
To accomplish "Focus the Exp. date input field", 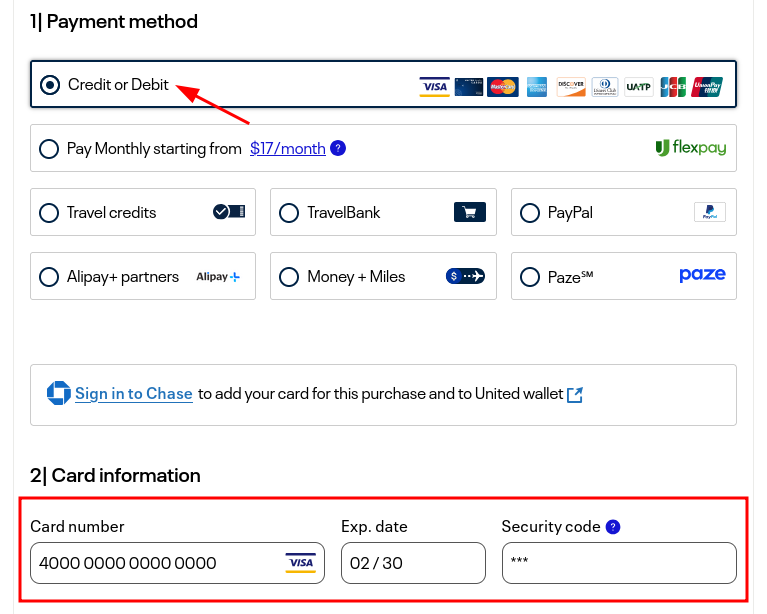I will coord(413,563).
